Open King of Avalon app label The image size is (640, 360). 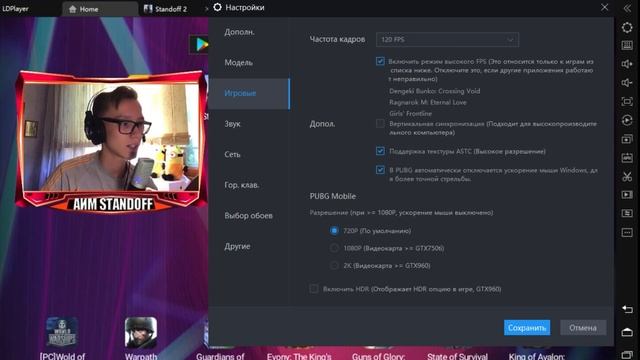point(537,356)
